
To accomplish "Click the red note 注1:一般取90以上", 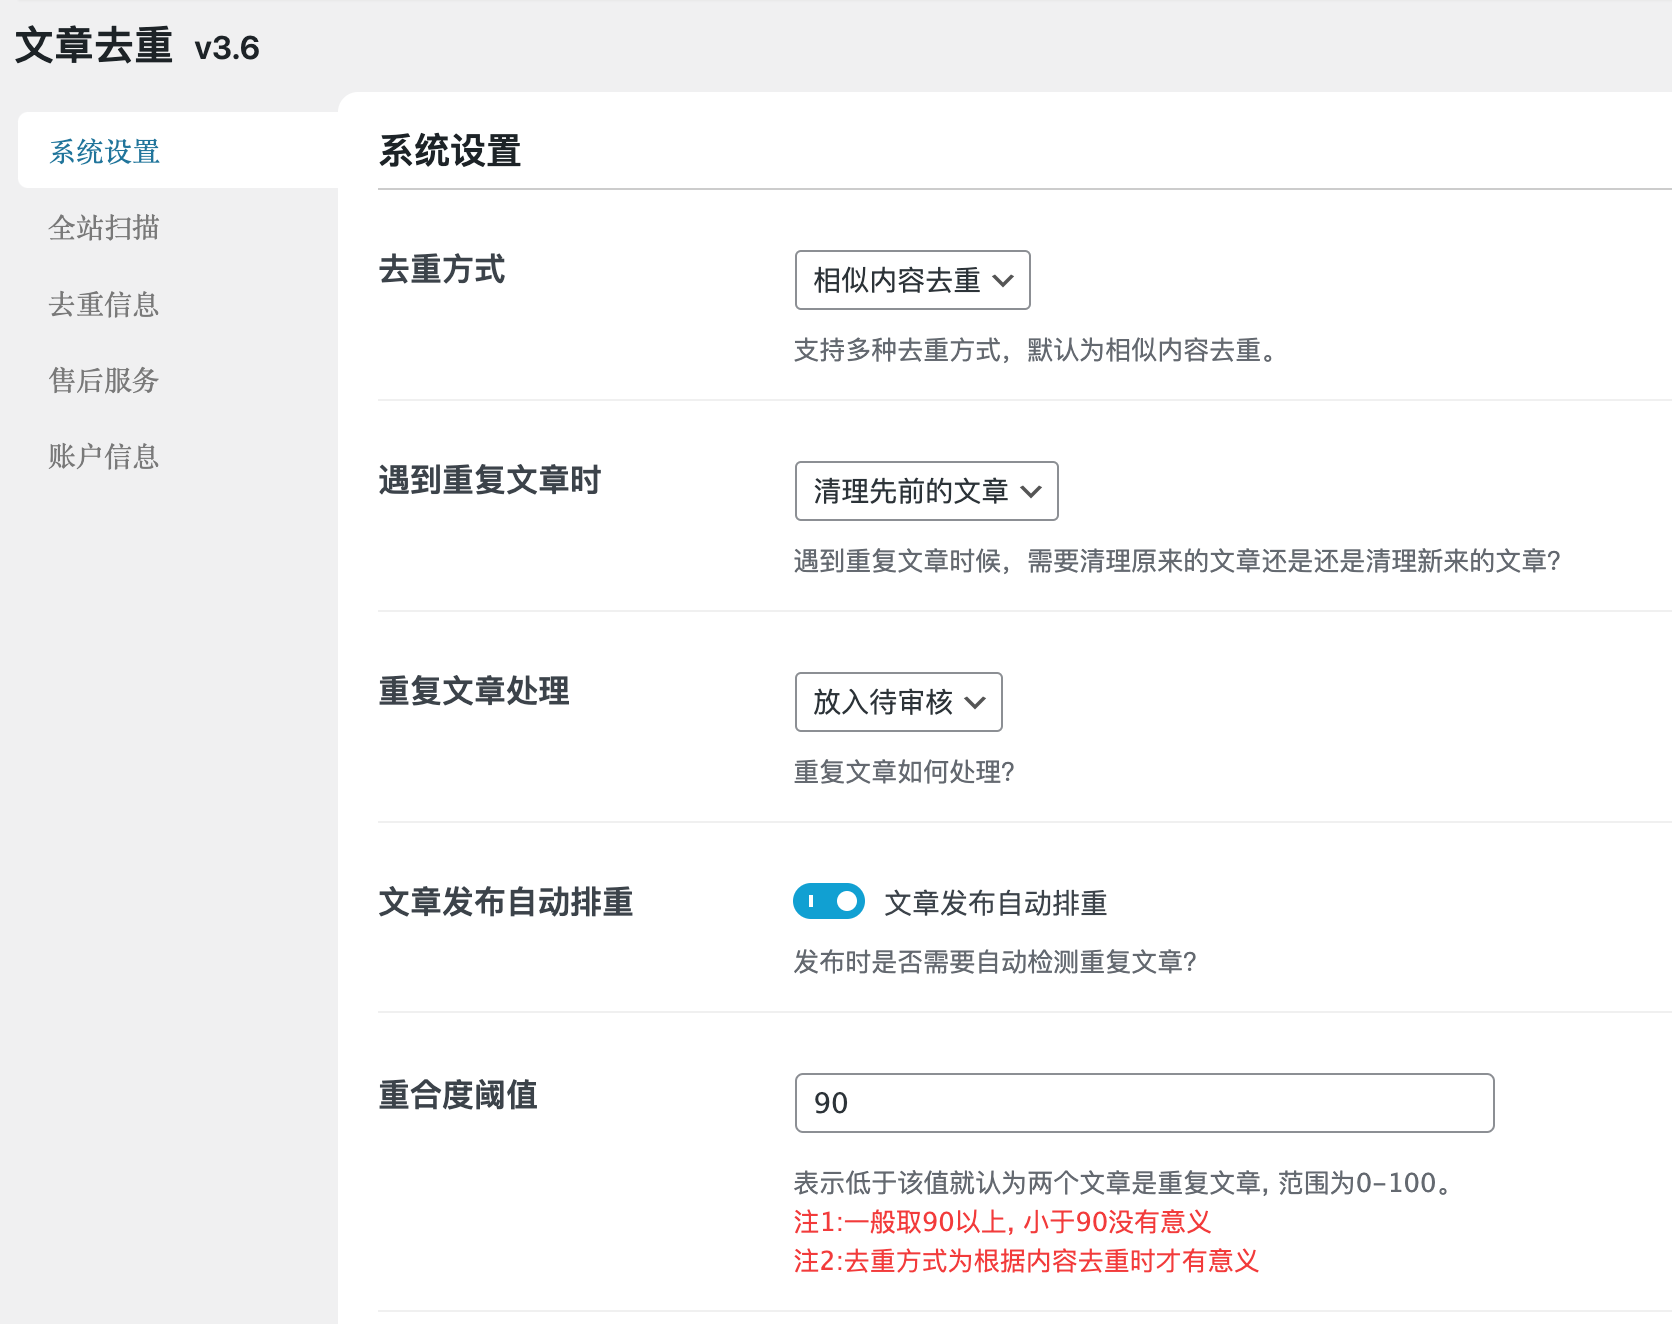I will tap(1002, 1222).
